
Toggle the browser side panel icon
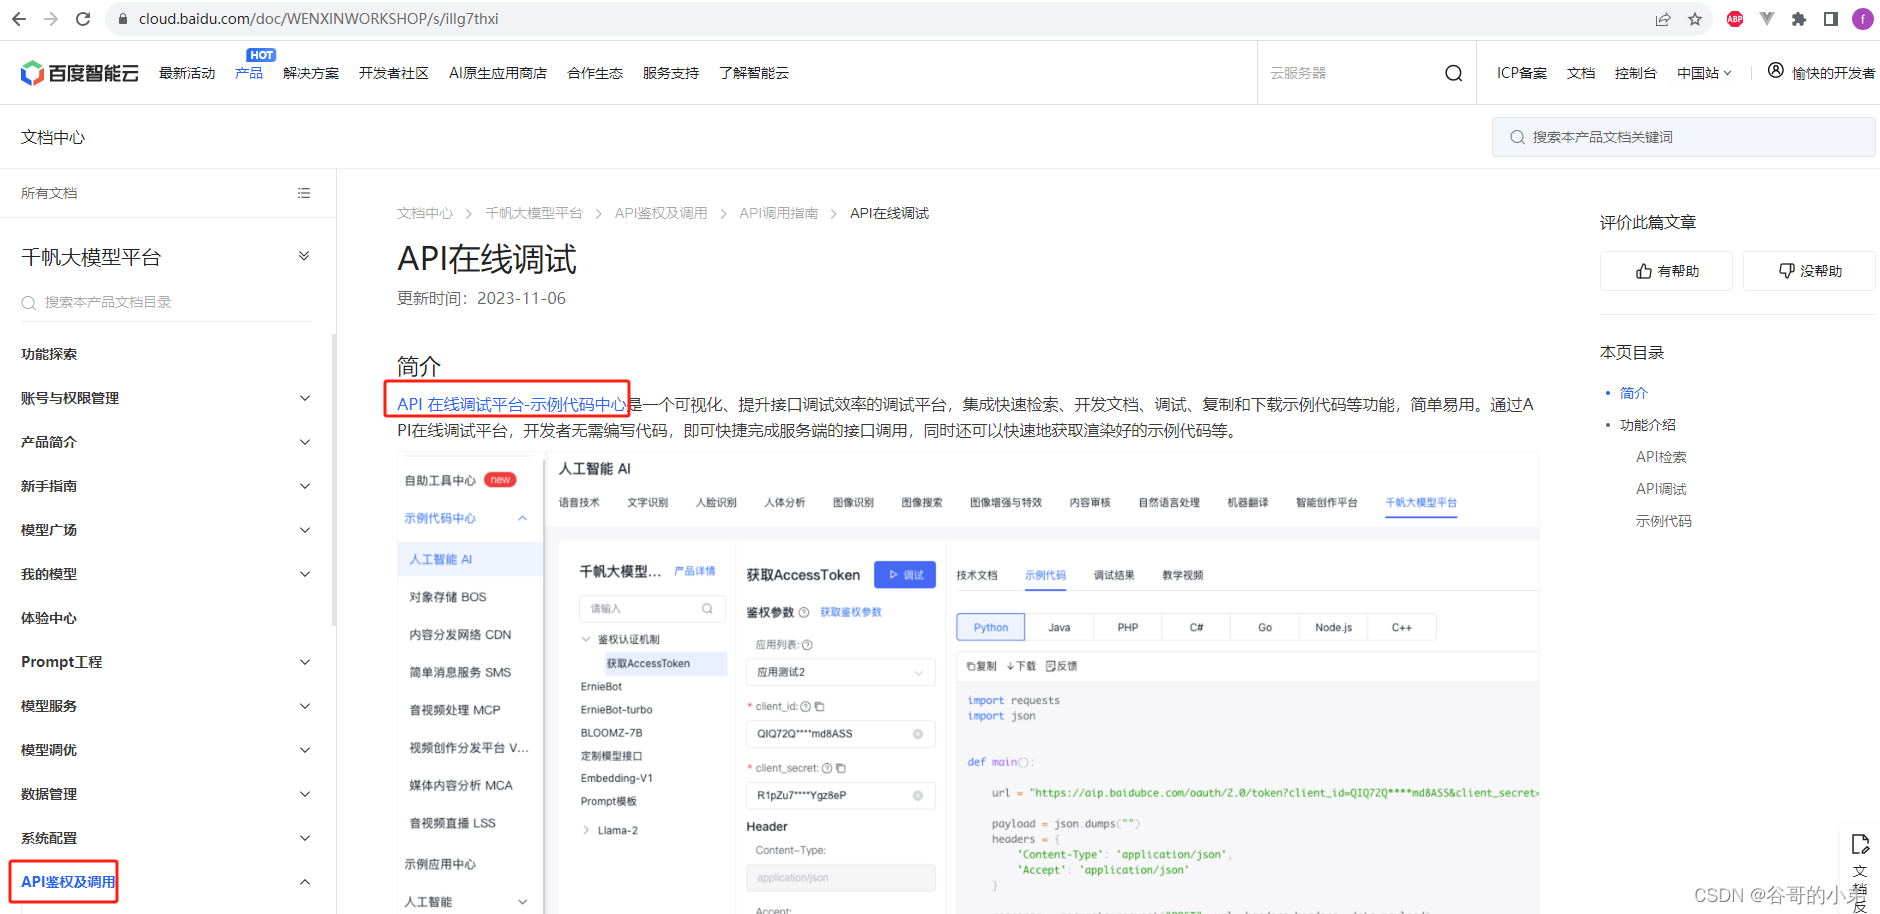pyautogui.click(x=1831, y=19)
